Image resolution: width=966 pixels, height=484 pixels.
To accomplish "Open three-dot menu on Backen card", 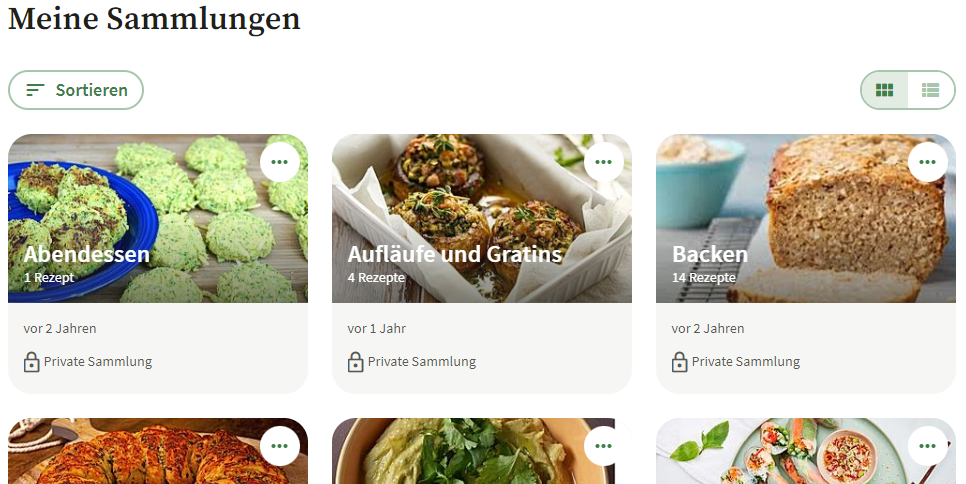I will [x=928, y=162].
